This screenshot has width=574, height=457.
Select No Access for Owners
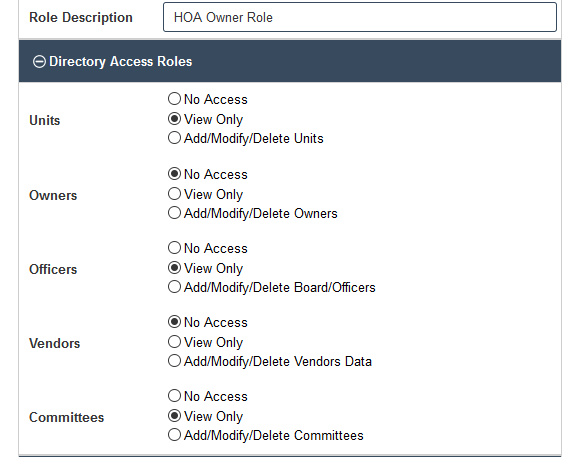[x=174, y=174]
